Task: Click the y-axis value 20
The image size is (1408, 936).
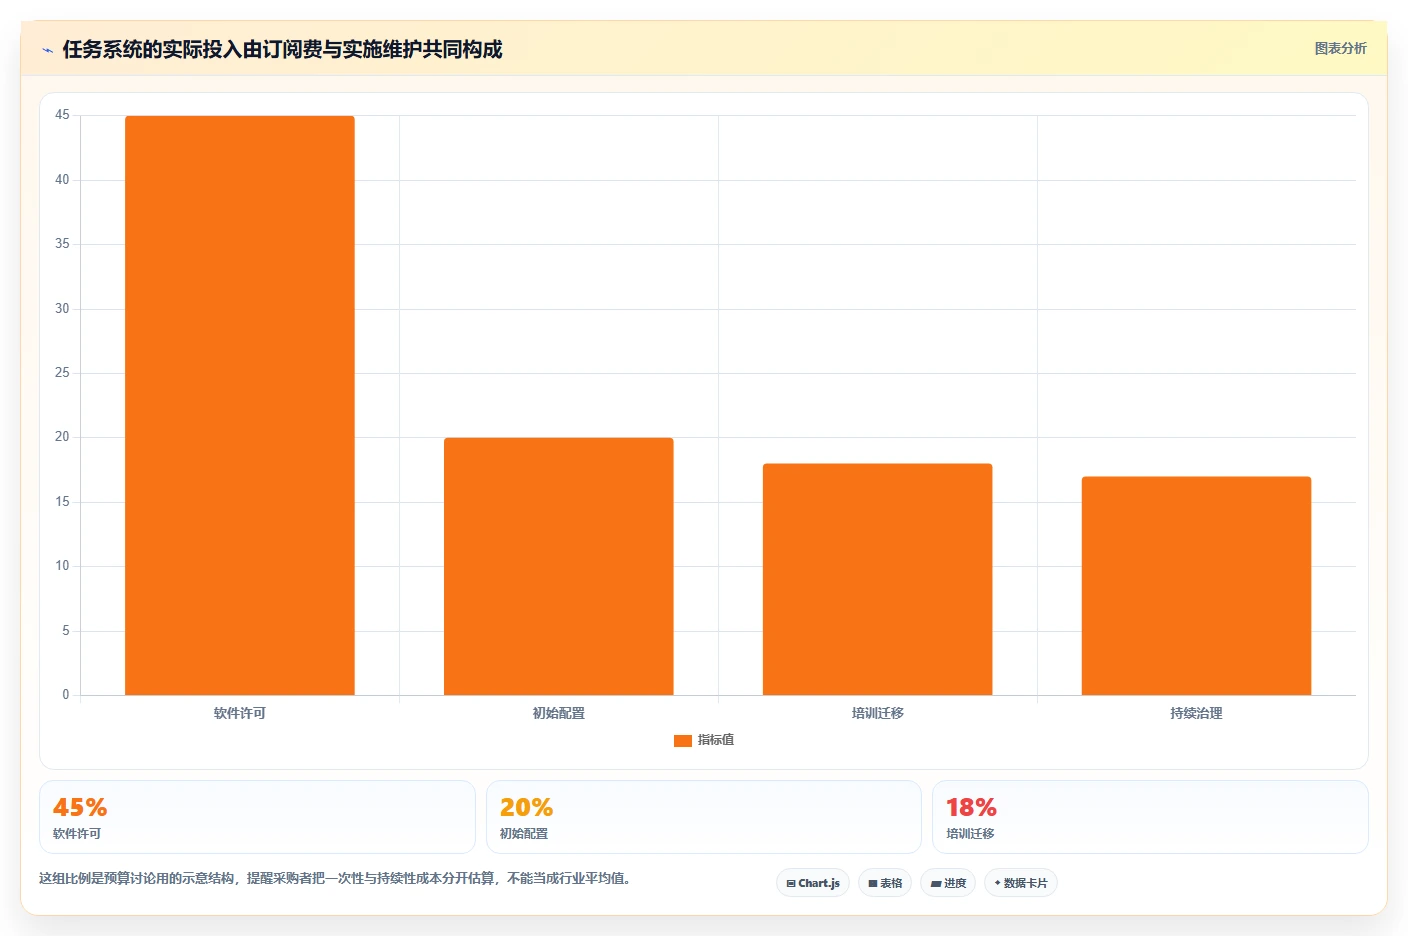Action: coord(62,437)
